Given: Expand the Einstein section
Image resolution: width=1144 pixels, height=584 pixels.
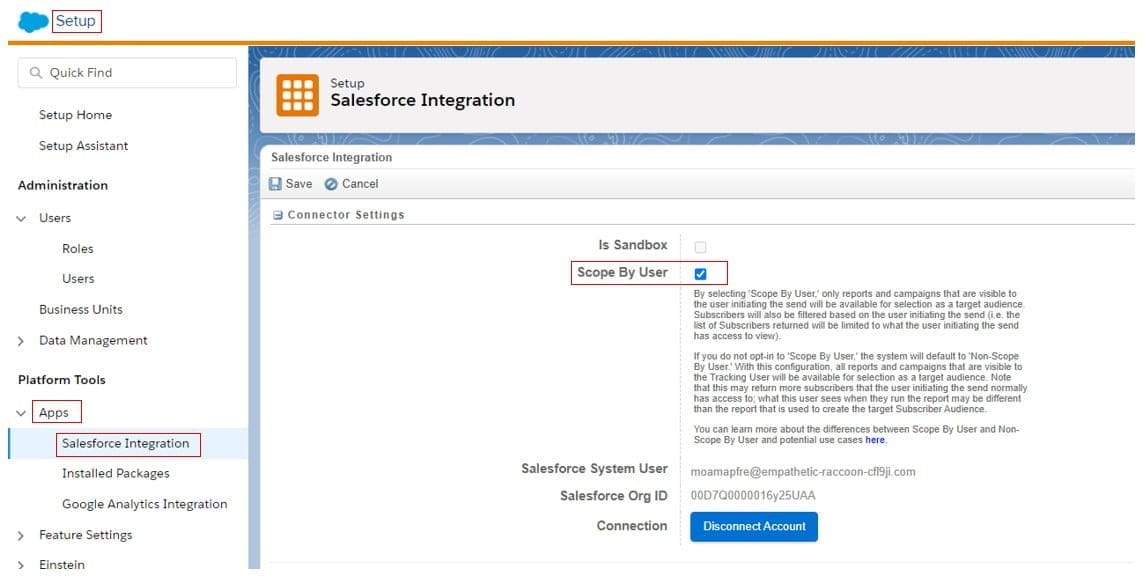Looking at the screenshot, I should pyautogui.click(x=22, y=565).
